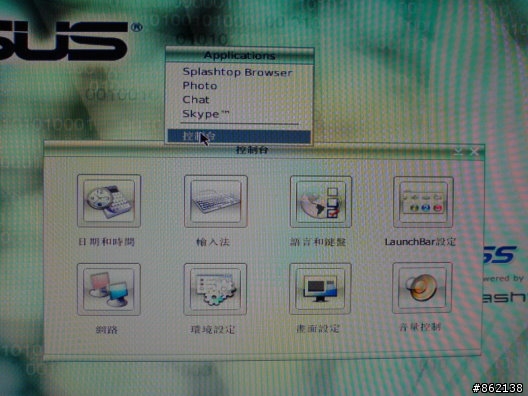
Task: Click the 輸入法 text label
Action: 213,242
